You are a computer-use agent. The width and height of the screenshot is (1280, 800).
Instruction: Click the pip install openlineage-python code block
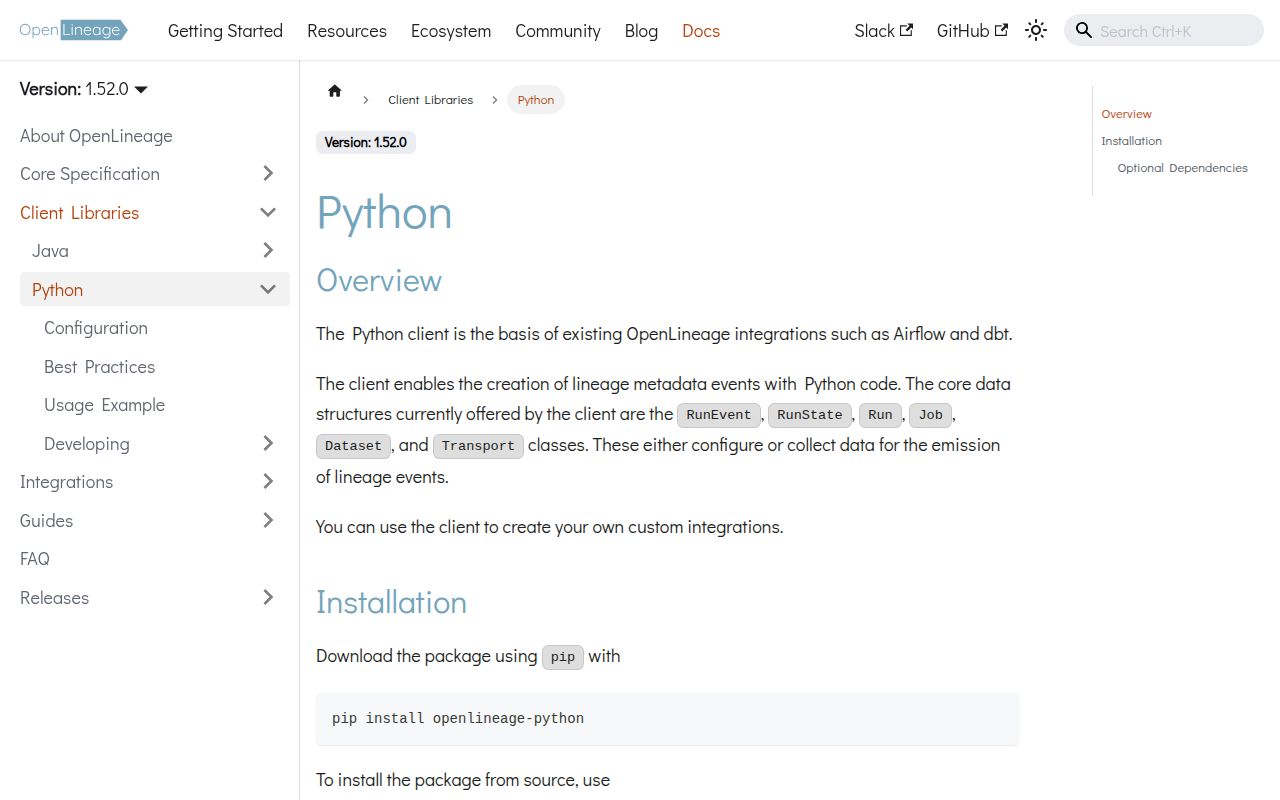click(x=667, y=719)
